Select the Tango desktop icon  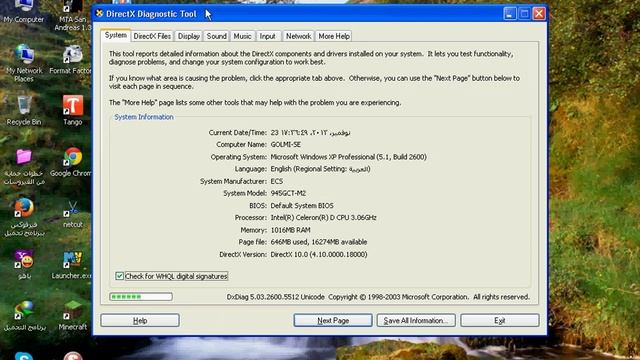(73, 110)
